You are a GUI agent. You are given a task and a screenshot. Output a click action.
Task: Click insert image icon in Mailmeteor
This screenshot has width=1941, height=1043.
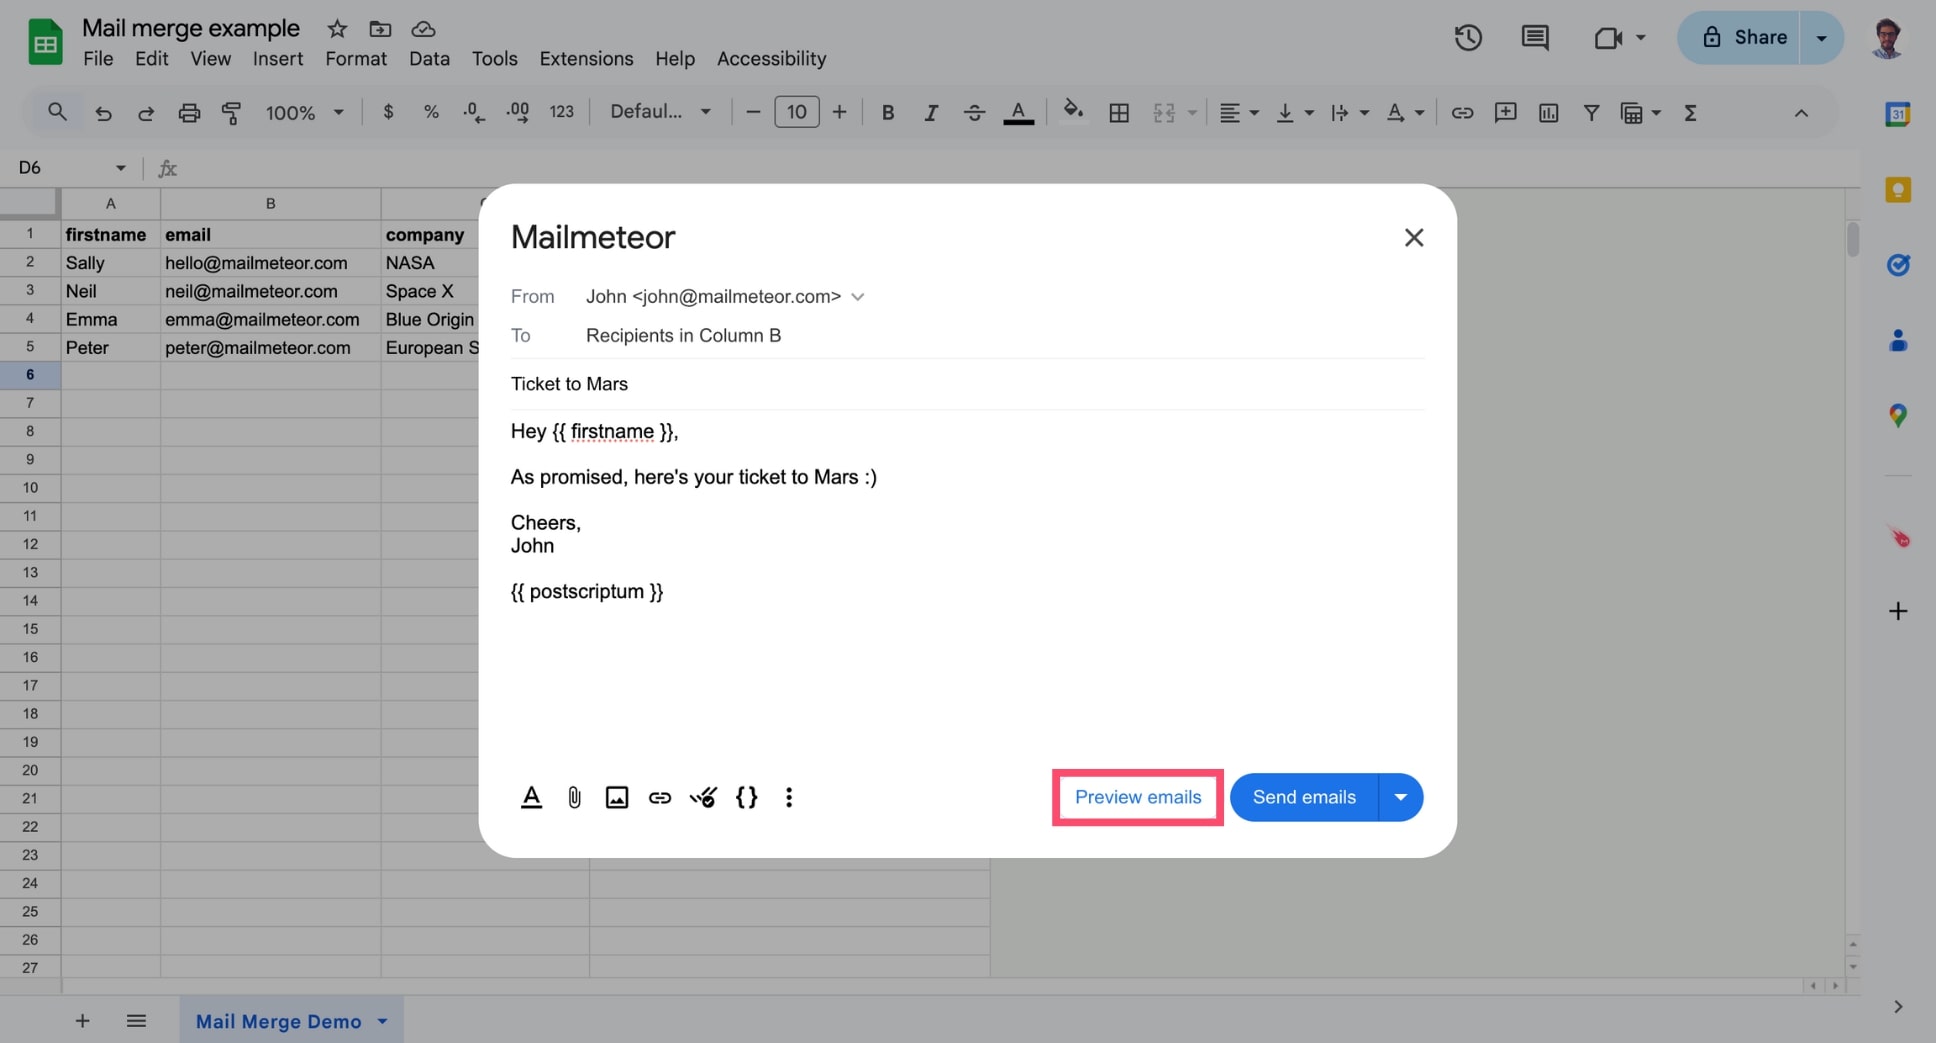(617, 797)
